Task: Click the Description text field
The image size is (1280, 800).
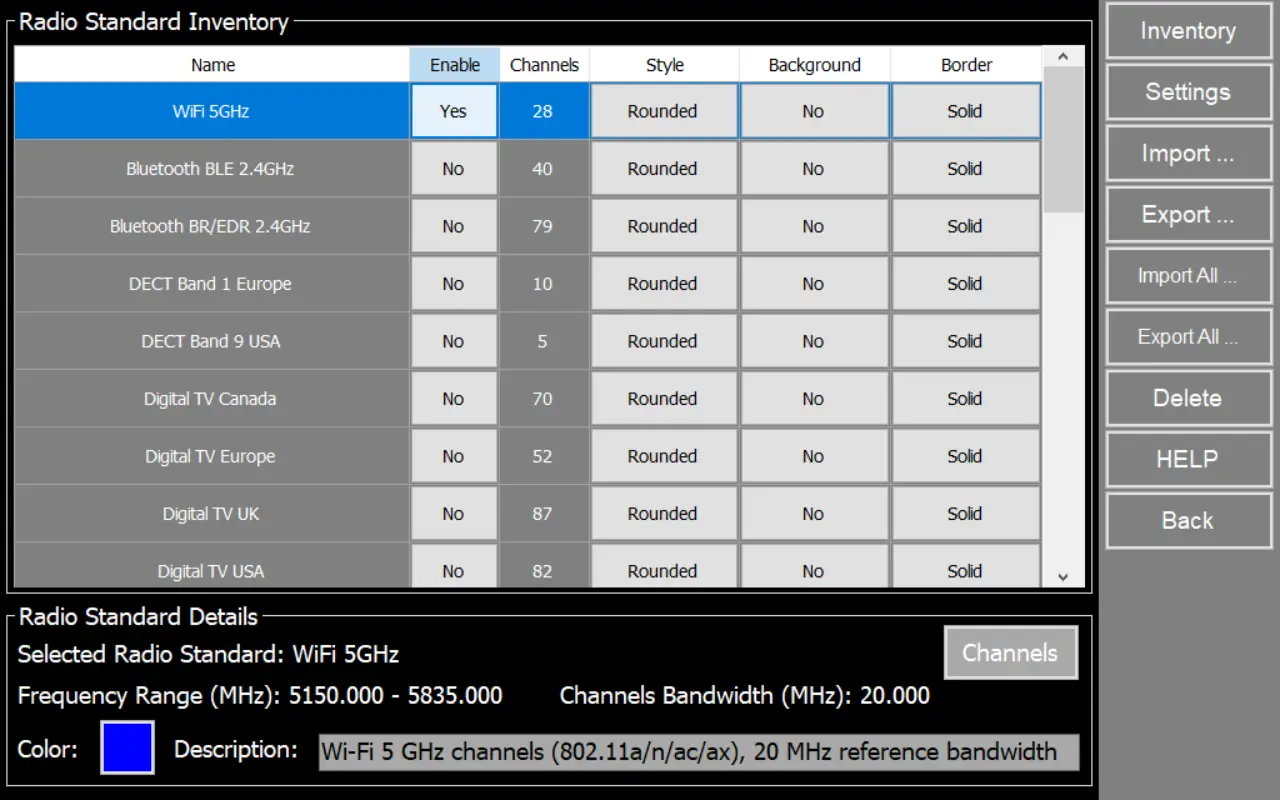Action: (698, 752)
